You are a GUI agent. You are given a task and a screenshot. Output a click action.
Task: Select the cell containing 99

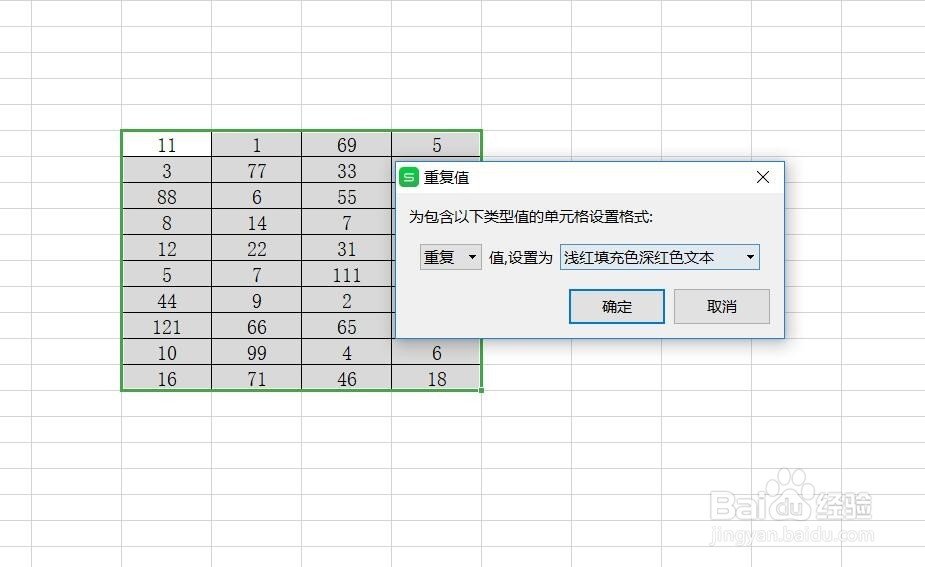click(x=257, y=352)
